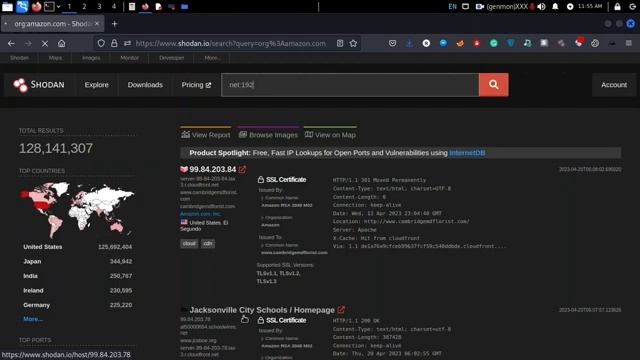Open the Browse Images tab
This screenshot has width=640, height=360.
click(268, 135)
